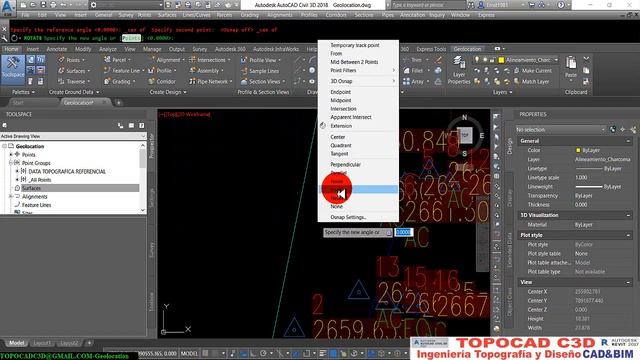
Task: Toggle the MODEL space status button
Action: [x=189, y=353]
